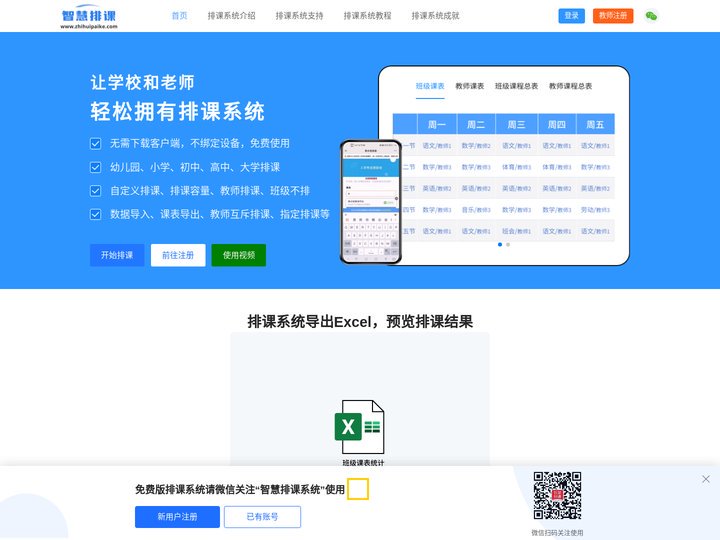The image size is (720, 540).
Task: Open 排课系统成就 menu item
Action: click(x=435, y=16)
